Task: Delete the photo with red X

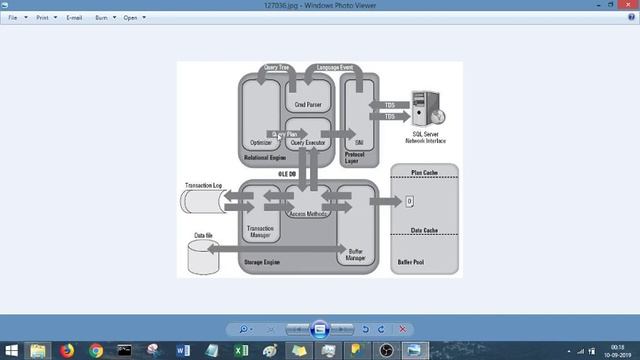Action: [402, 329]
